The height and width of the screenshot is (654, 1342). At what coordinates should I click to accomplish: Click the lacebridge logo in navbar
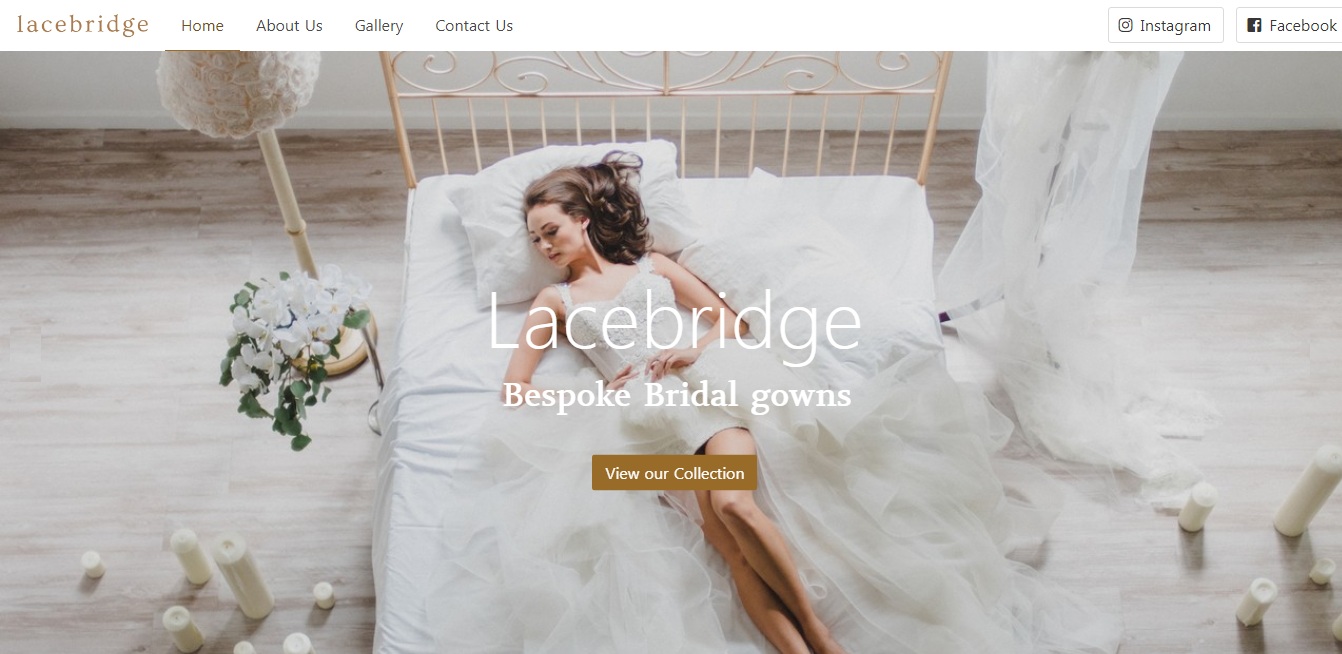(83, 25)
